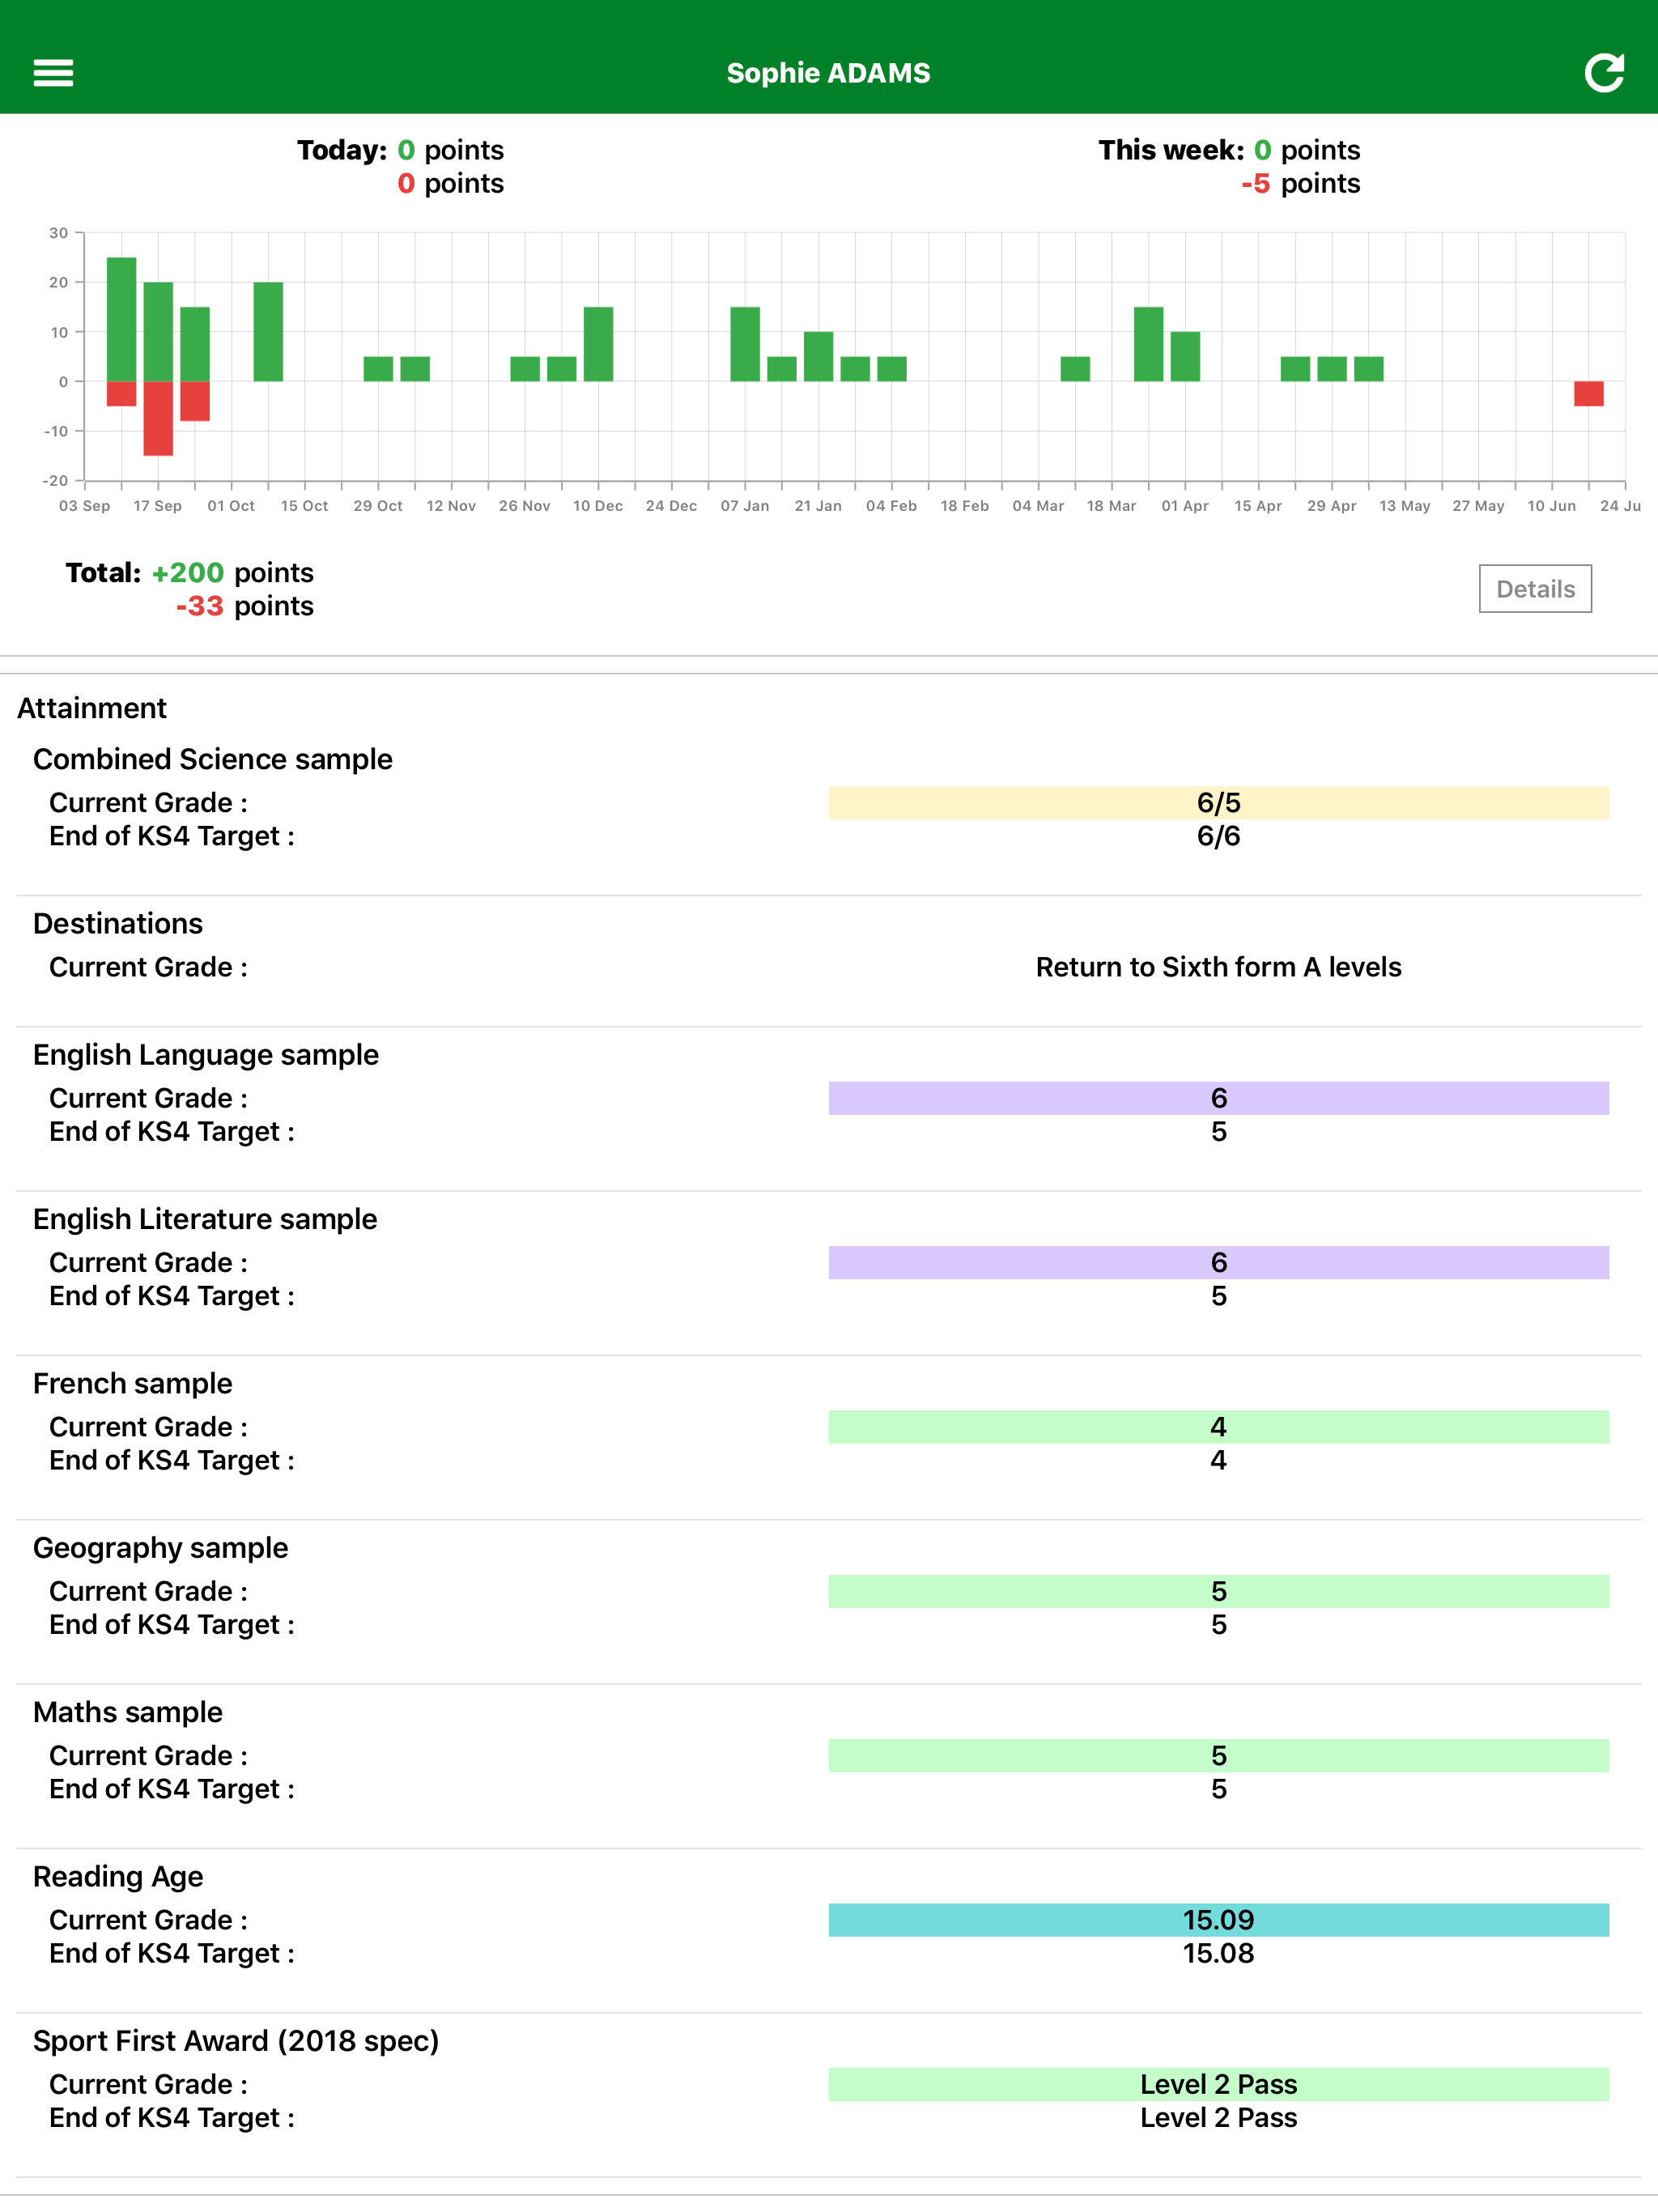
Task: Select the English Literature sample heading
Action: click(x=205, y=1219)
